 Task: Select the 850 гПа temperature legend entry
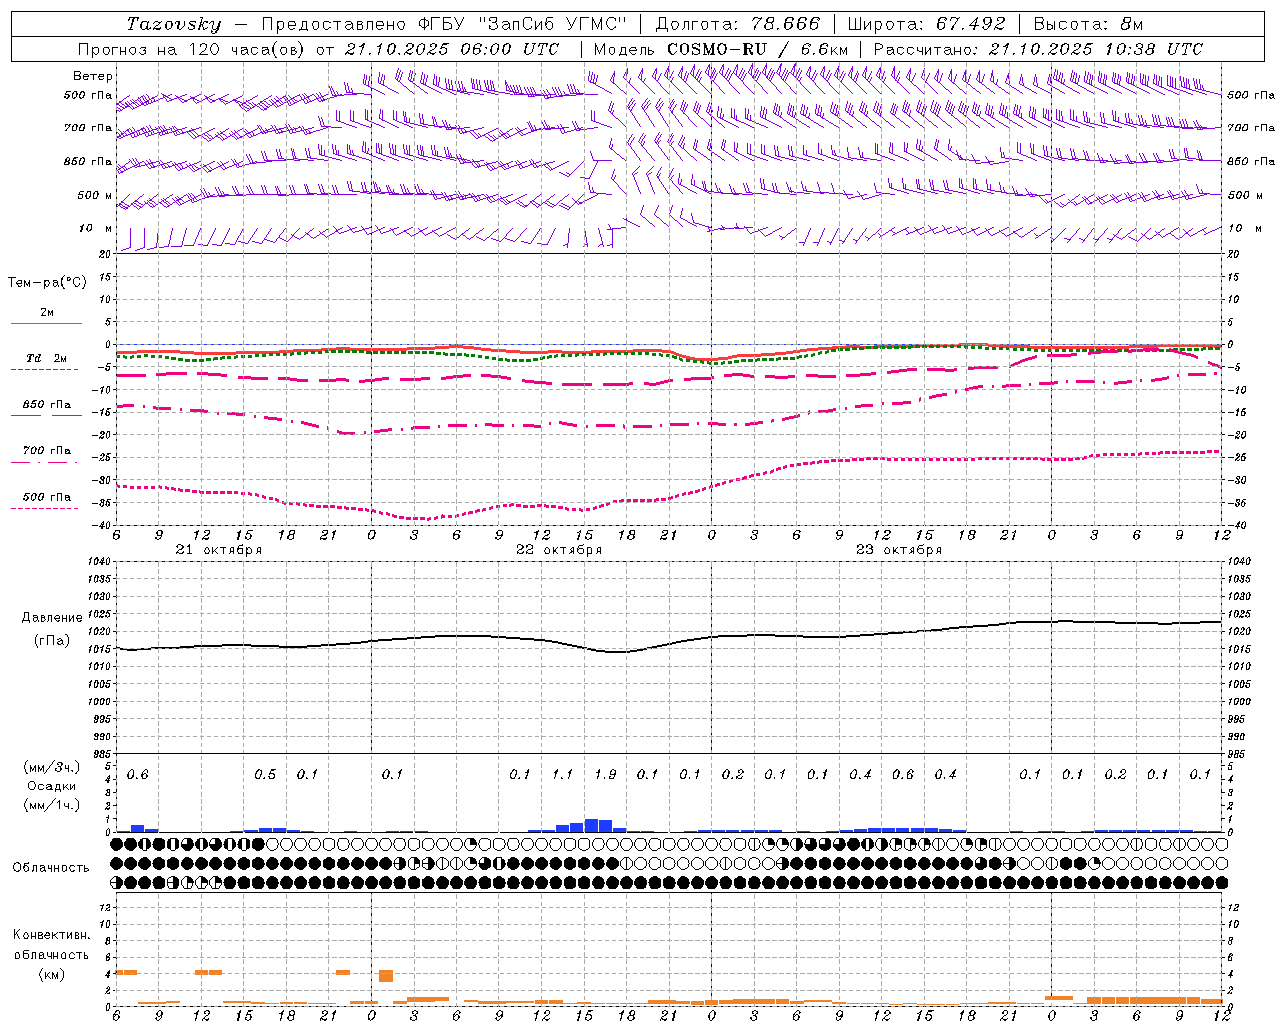coord(47,405)
